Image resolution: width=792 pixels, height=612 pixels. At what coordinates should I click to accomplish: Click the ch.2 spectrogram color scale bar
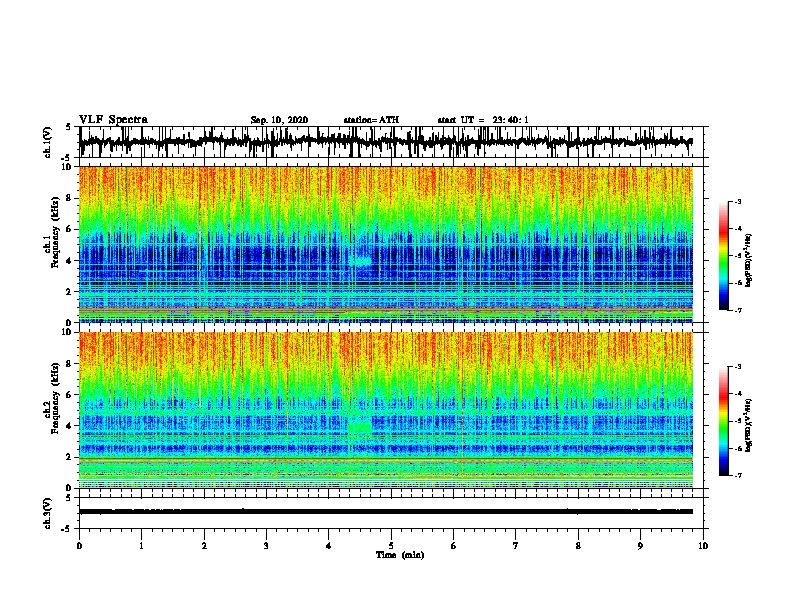pos(723,421)
